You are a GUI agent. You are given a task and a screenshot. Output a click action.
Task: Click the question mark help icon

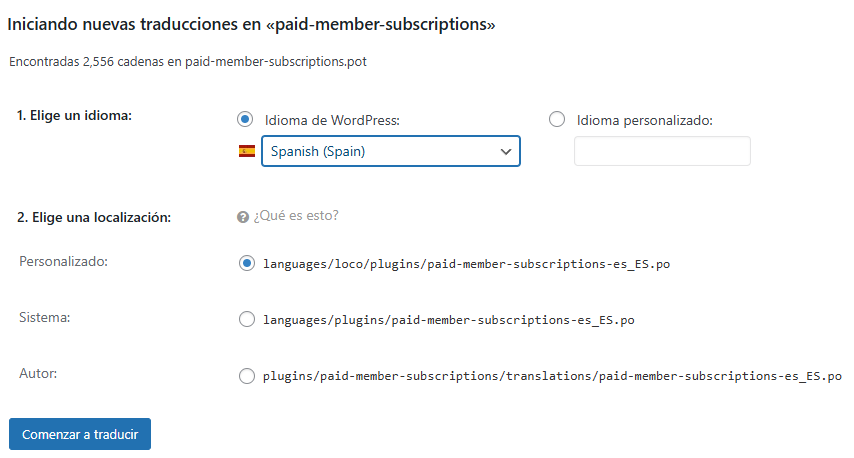point(243,216)
